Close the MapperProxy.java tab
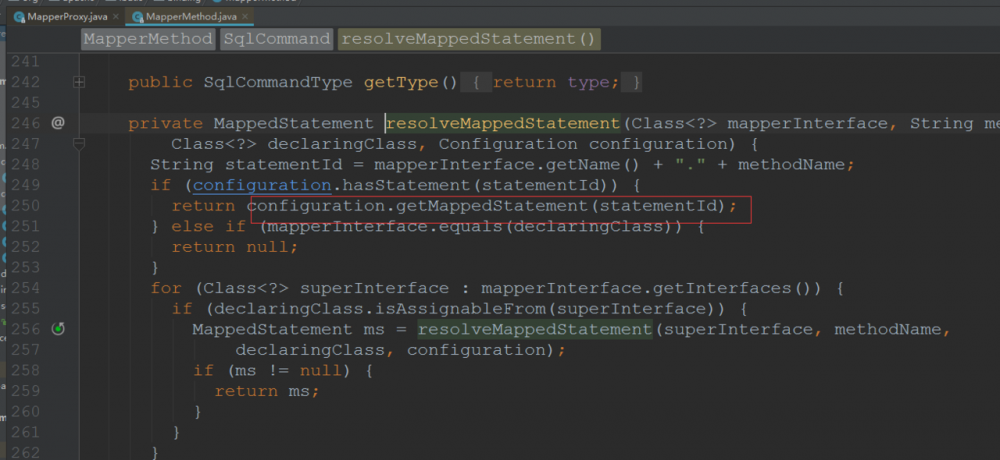Viewport: 1000px width, 460px height. (115, 17)
